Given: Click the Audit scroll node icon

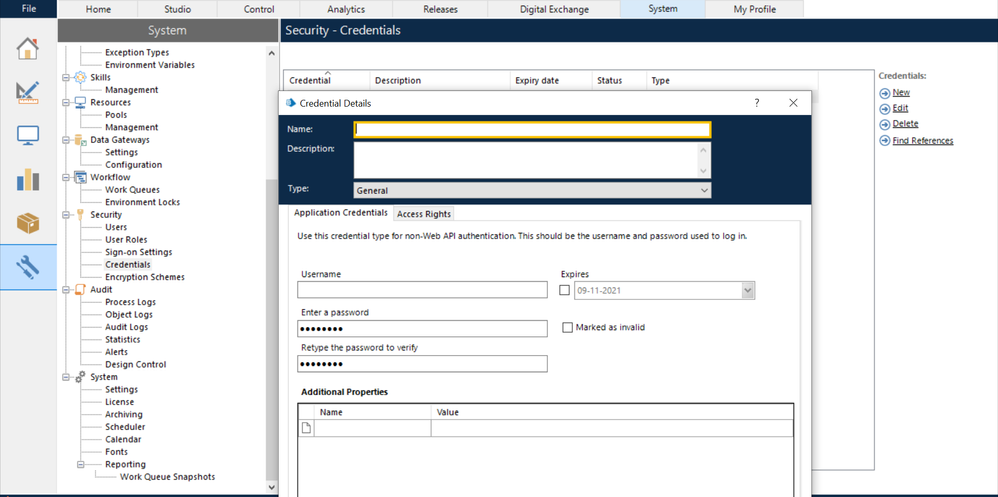Looking at the screenshot, I should tap(80, 290).
